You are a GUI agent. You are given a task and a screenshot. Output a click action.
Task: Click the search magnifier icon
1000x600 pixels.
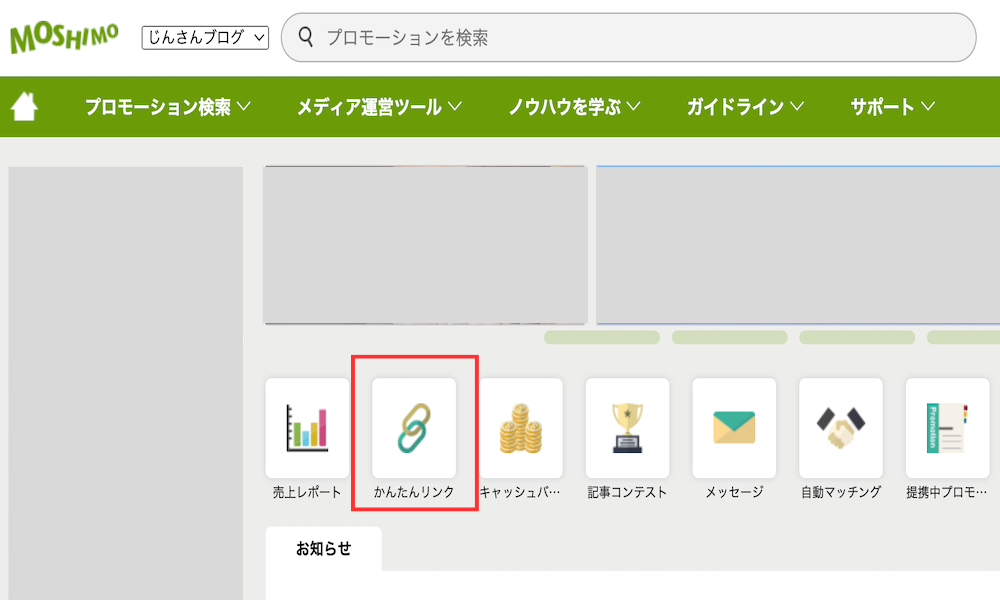pos(305,37)
